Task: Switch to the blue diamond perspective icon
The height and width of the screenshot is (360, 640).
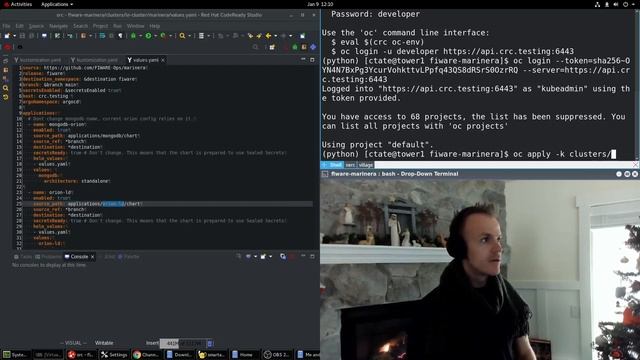Action: [x=313, y=47]
